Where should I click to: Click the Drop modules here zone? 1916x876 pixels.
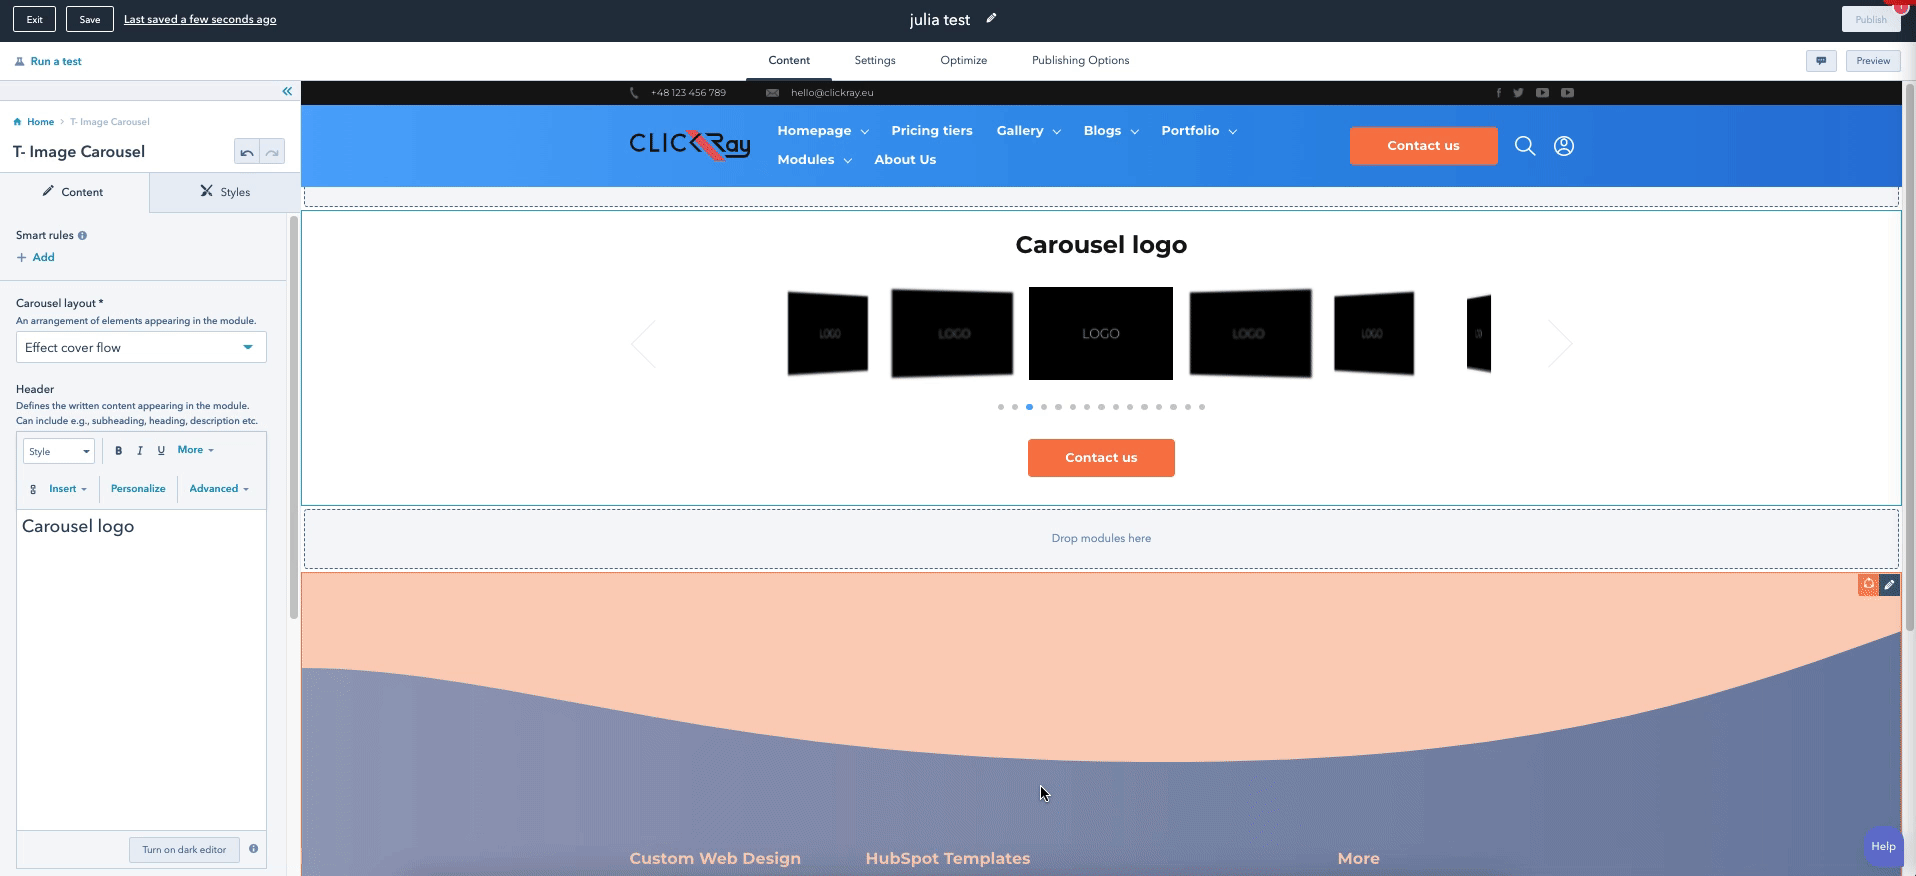click(1101, 539)
